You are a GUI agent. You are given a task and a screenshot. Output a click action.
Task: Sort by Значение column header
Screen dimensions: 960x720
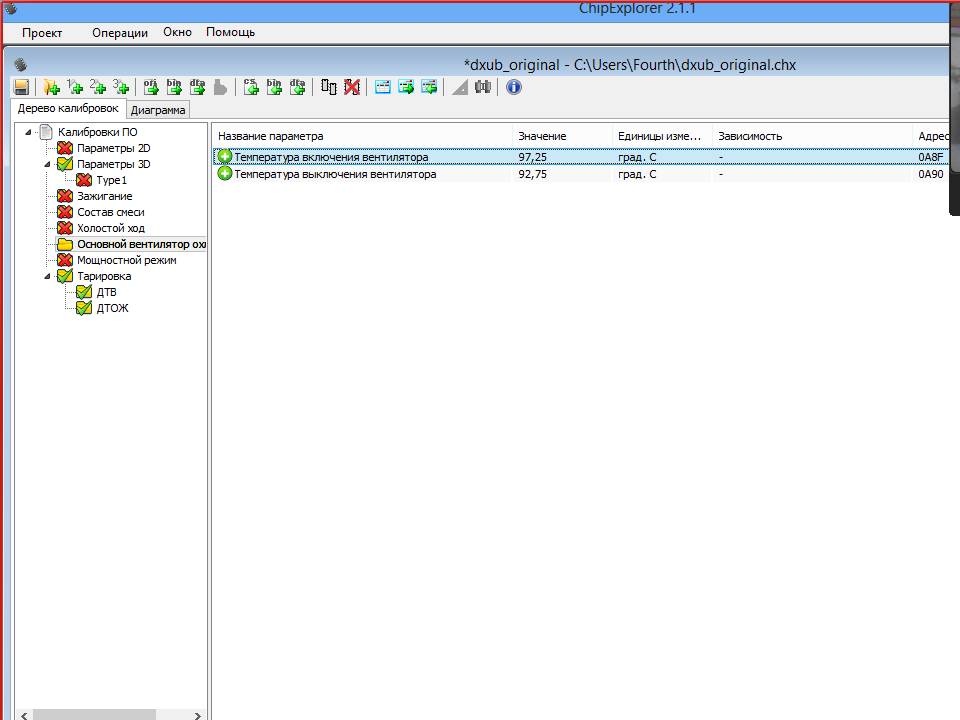click(x=542, y=136)
